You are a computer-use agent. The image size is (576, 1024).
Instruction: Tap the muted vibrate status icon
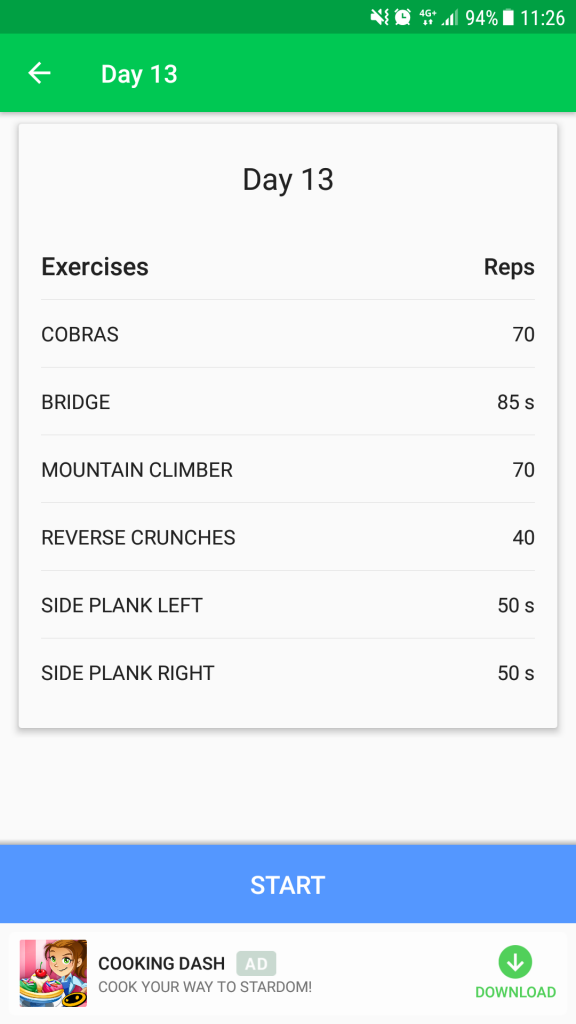379,17
